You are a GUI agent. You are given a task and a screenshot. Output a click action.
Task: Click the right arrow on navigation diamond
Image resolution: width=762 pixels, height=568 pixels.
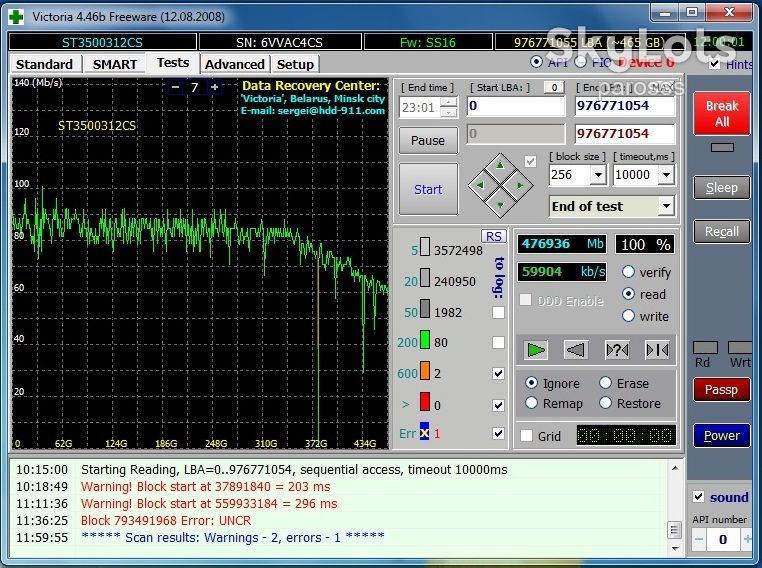[520, 185]
